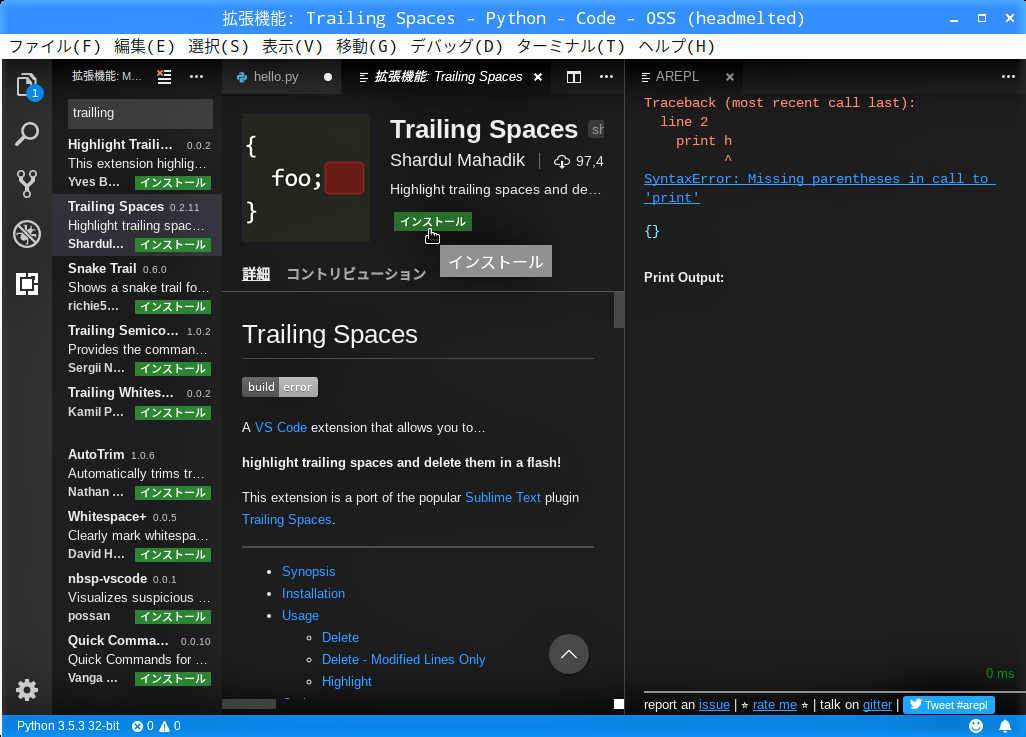Install the Trailing Whitespace extension by Kamil
Image resolution: width=1026 pixels, height=737 pixels.
[x=173, y=412]
